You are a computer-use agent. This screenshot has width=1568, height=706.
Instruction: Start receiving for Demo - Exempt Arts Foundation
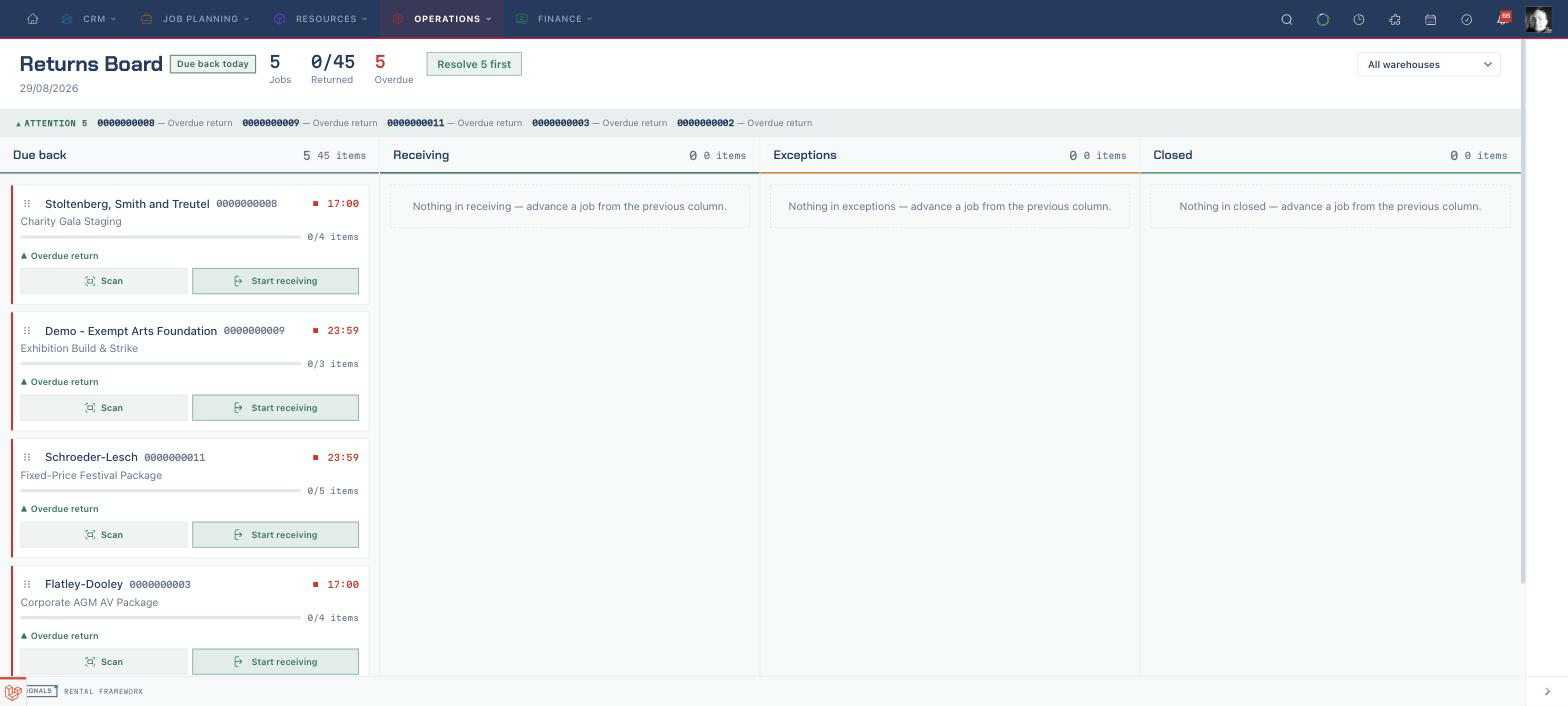pyautogui.click(x=275, y=408)
